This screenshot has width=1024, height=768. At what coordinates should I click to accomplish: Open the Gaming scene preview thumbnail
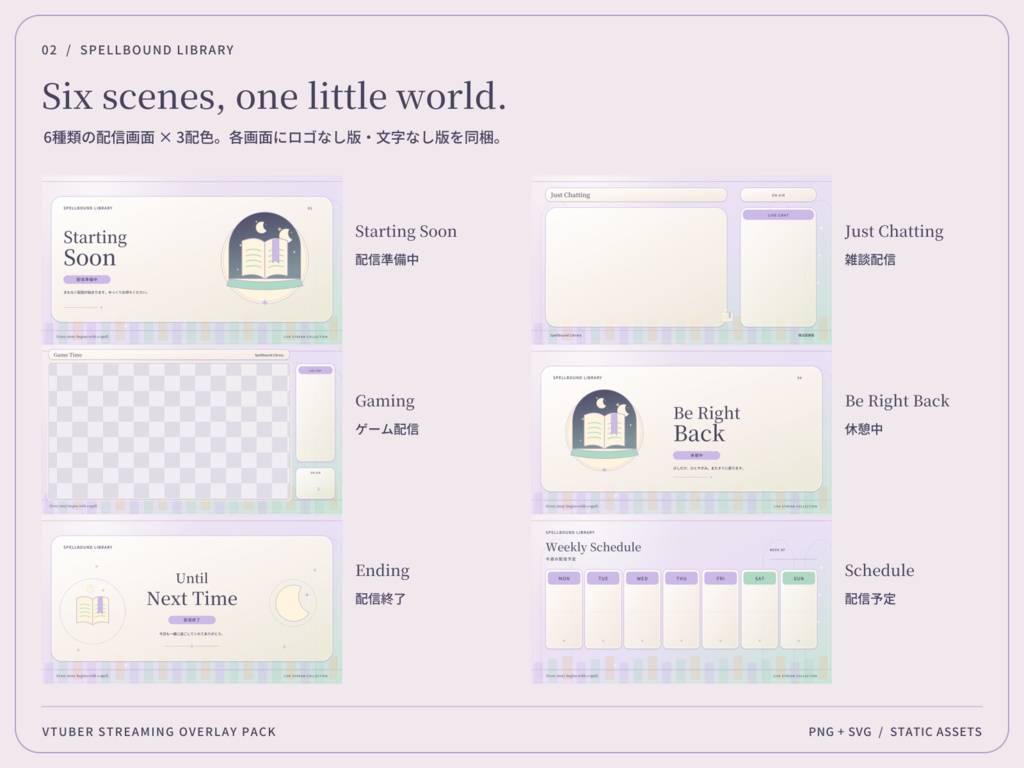click(192, 430)
